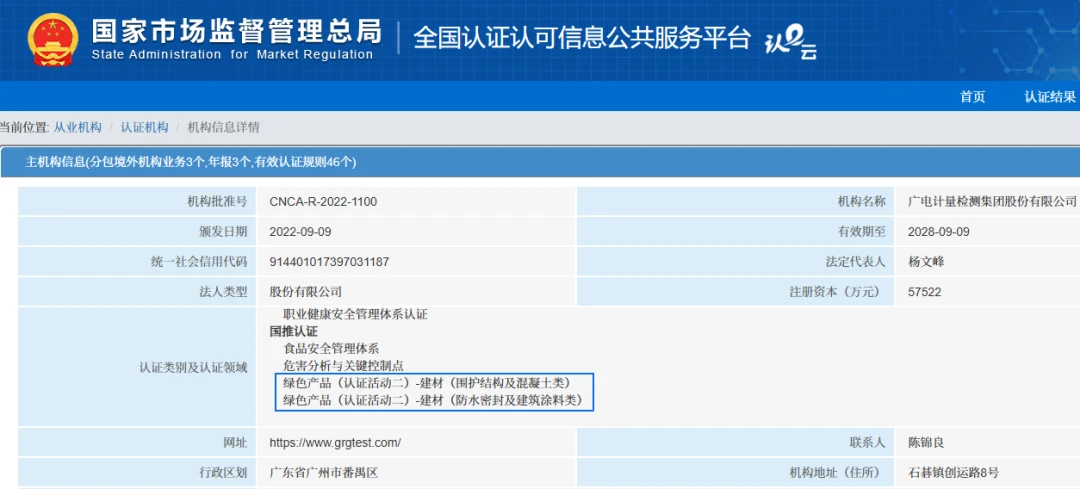
Task: Click the national emblem logo
Action: [53, 39]
